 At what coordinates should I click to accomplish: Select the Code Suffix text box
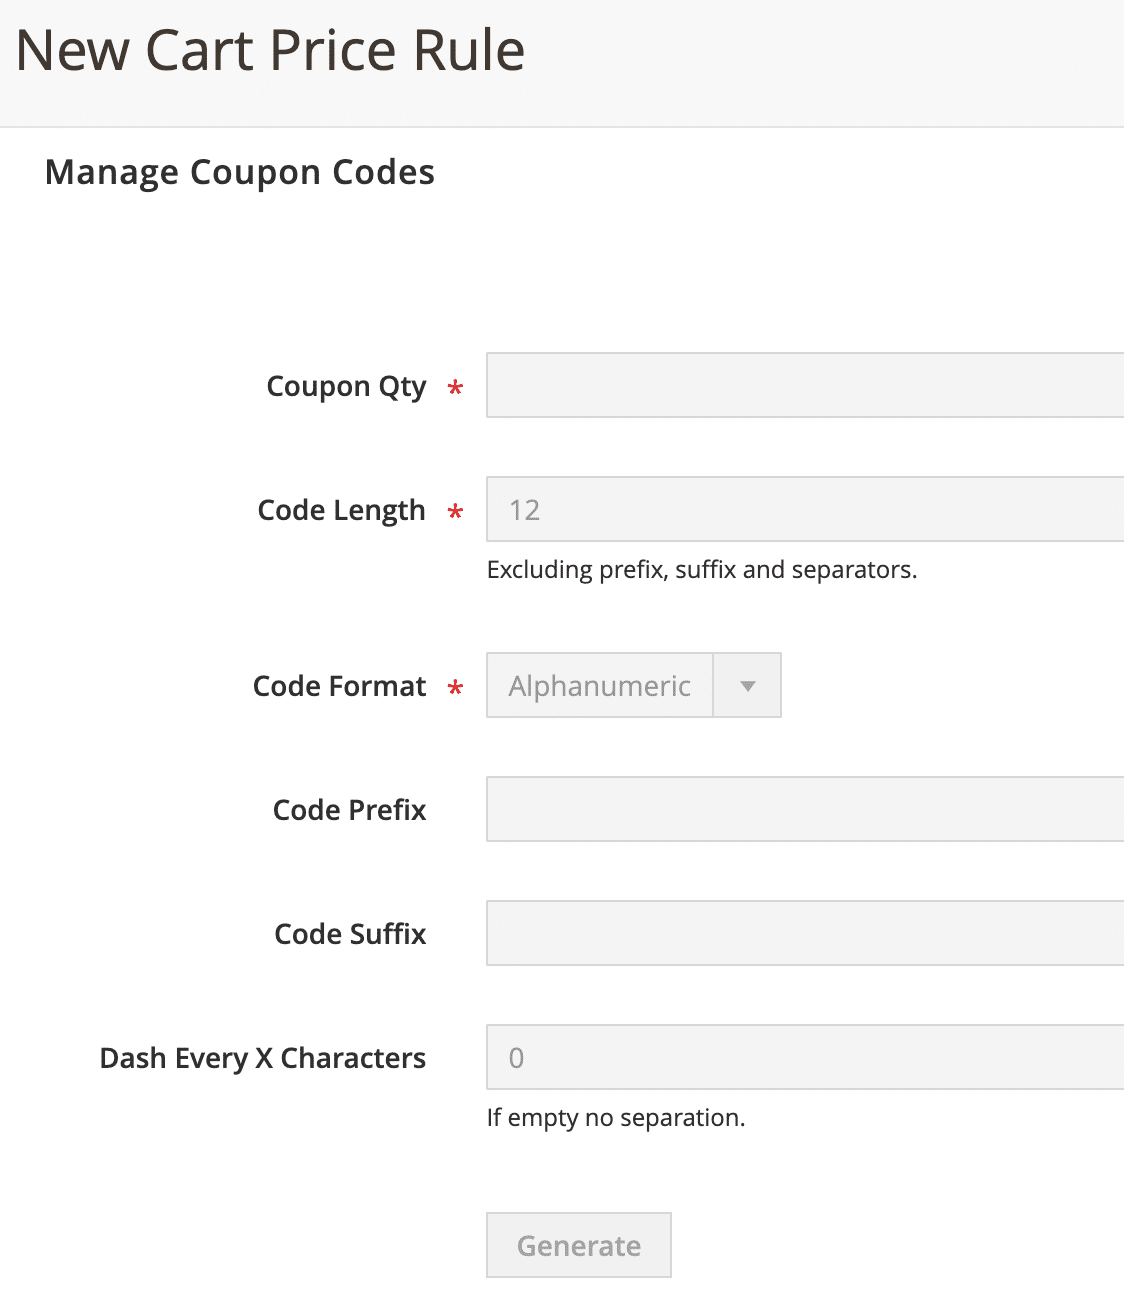(805, 933)
